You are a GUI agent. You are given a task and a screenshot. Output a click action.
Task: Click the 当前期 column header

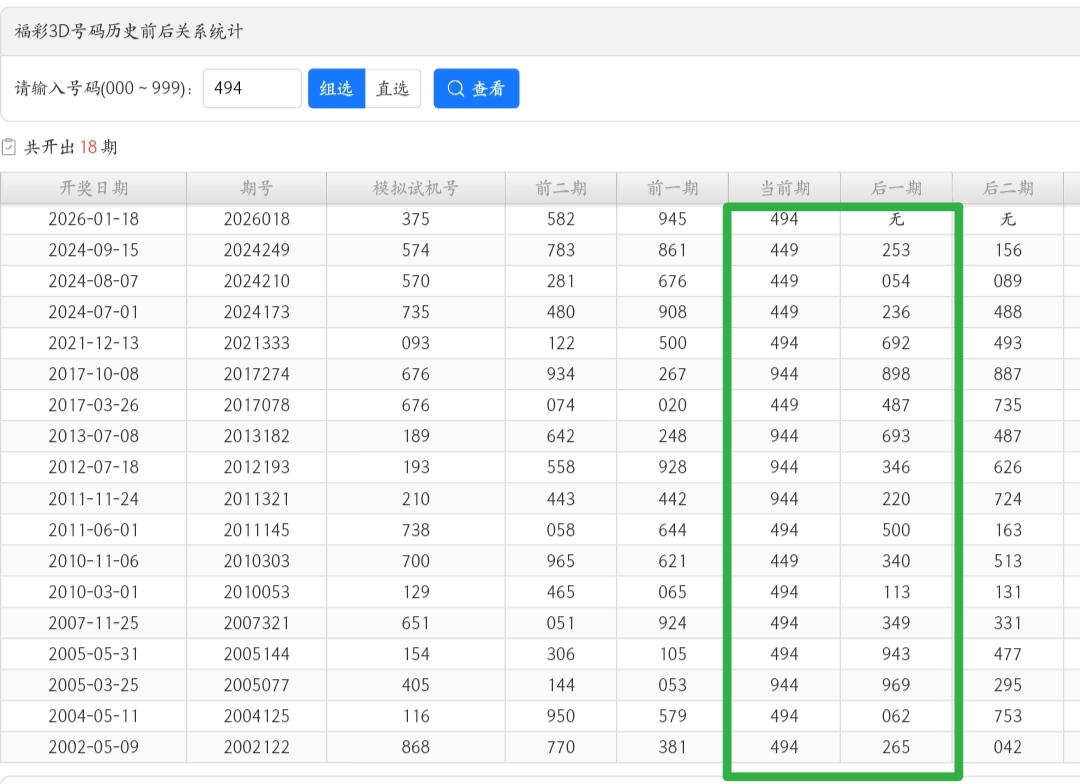(x=785, y=188)
